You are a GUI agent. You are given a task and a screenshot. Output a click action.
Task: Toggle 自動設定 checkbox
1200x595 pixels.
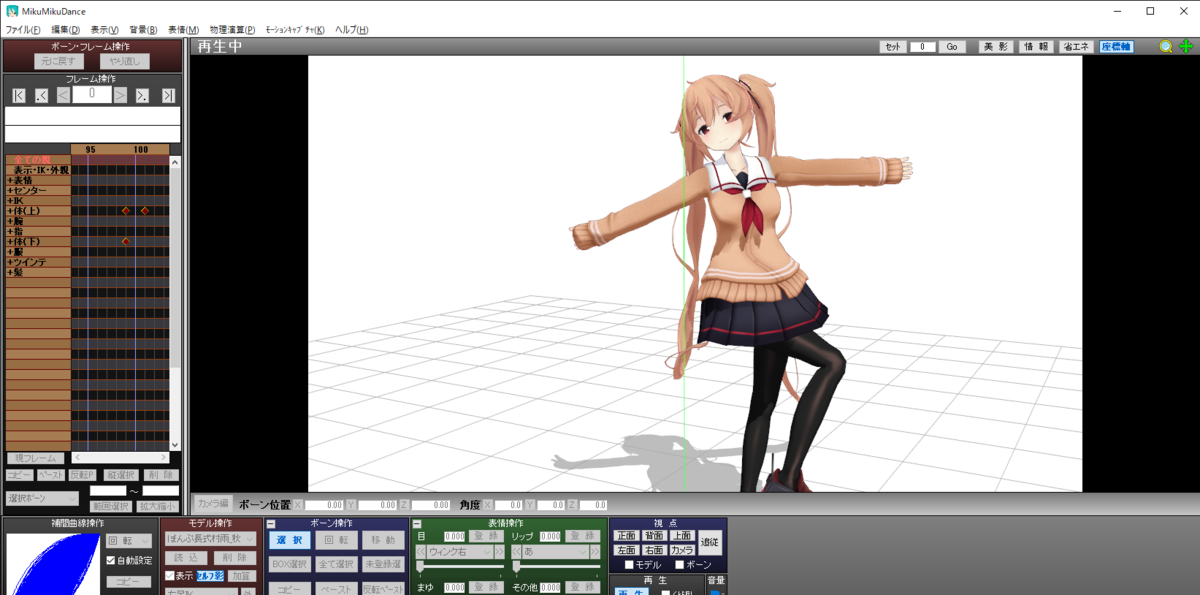point(111,561)
